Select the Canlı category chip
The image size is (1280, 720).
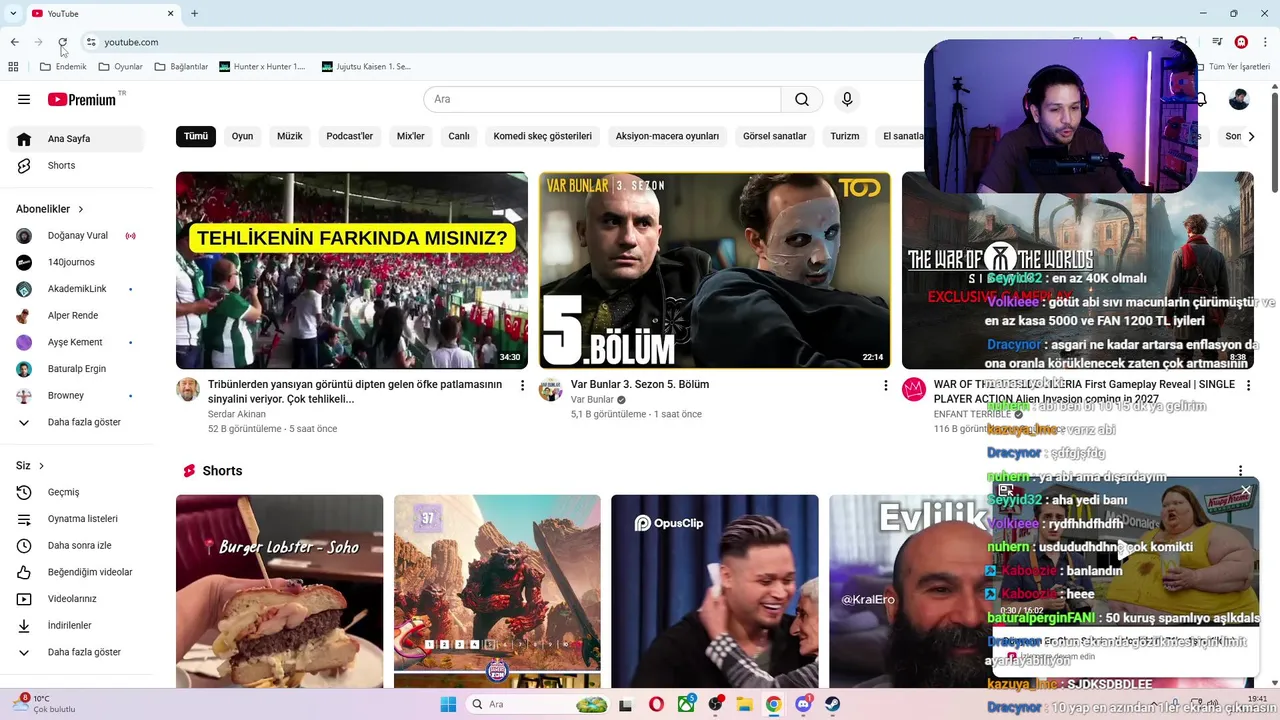pos(459,136)
